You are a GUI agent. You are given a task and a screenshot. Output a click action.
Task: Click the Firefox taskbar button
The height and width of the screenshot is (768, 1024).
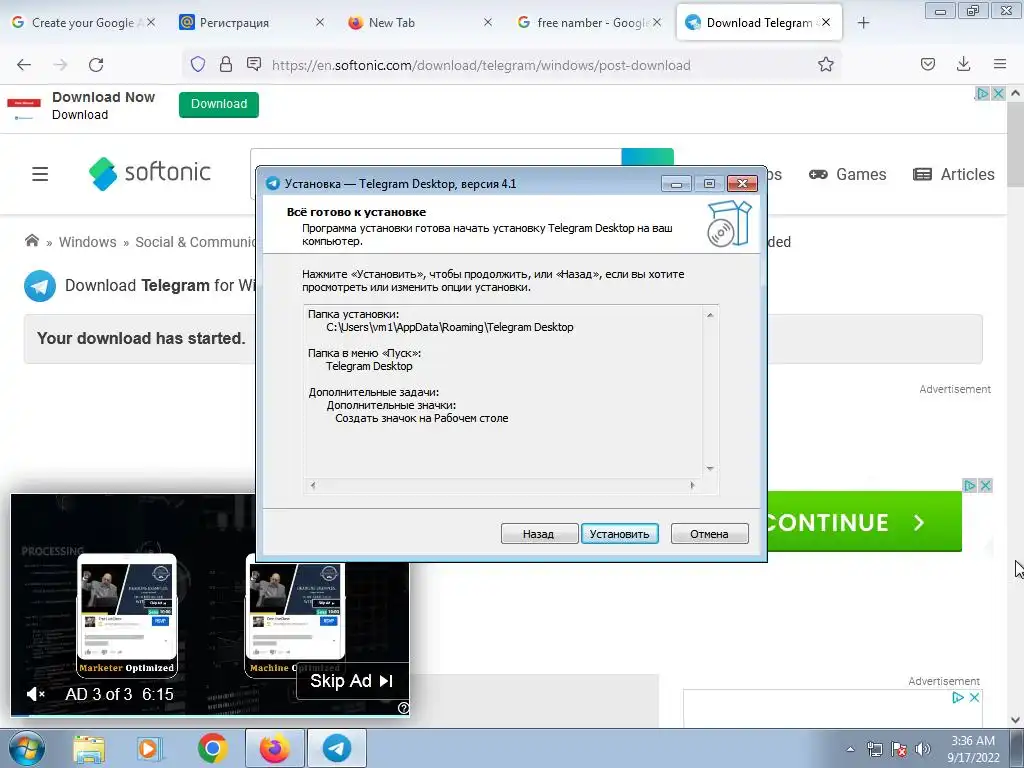[x=274, y=748]
